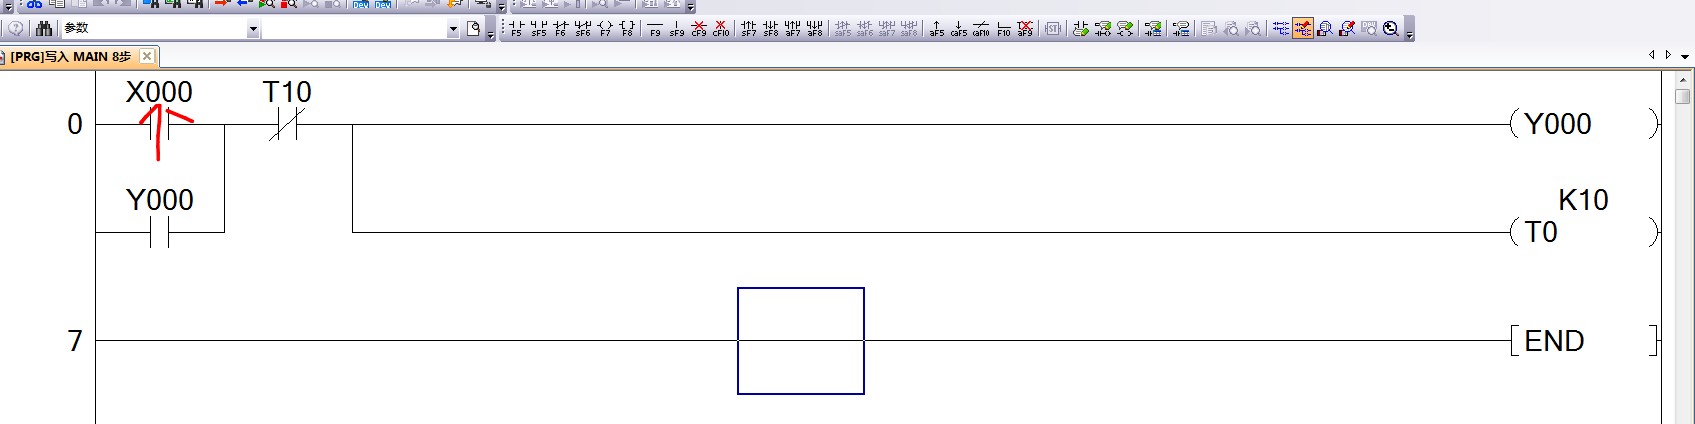
Task: Toggle the highlighted write mode button
Action: coord(1303,29)
